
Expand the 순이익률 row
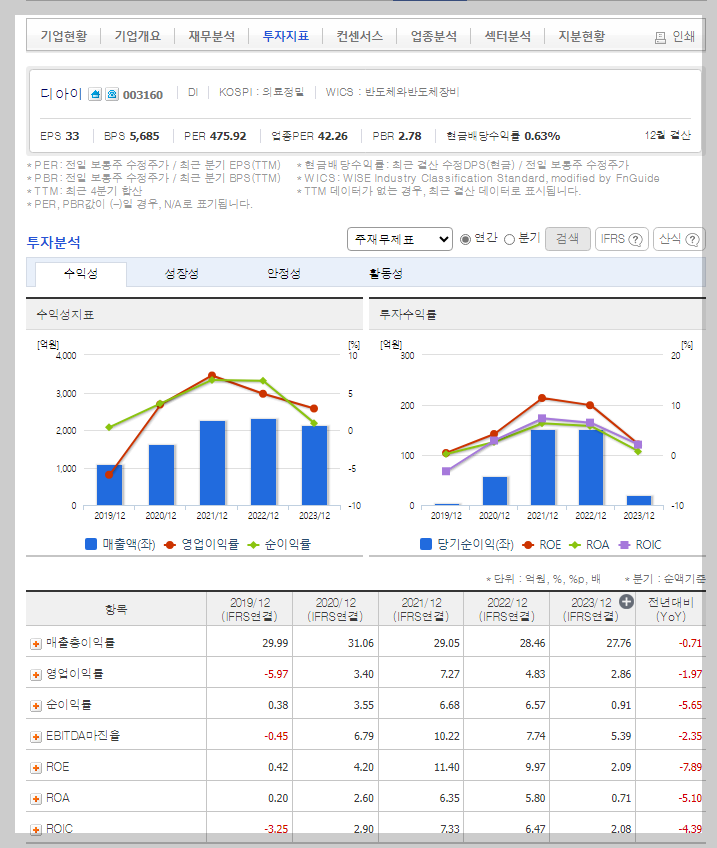36,706
